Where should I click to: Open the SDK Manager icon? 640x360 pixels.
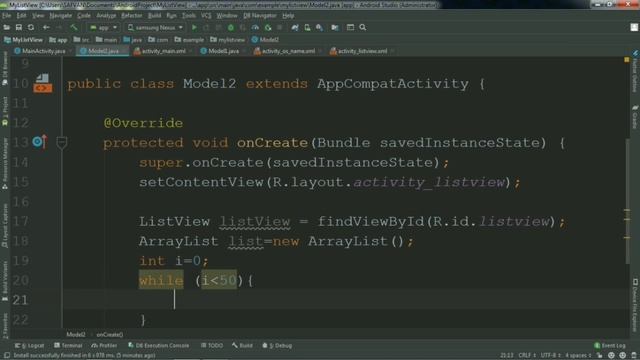(319, 27)
